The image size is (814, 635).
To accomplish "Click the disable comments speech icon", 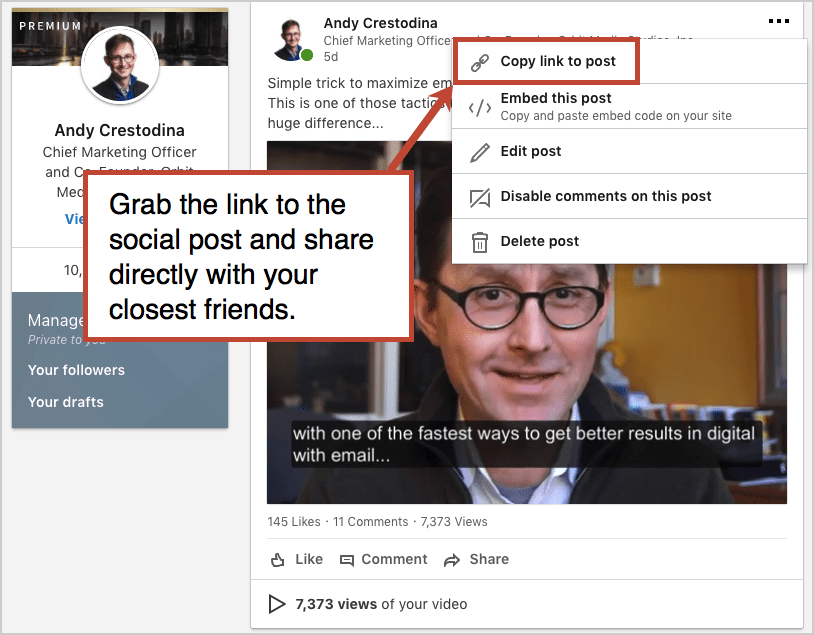I will click(x=480, y=198).
